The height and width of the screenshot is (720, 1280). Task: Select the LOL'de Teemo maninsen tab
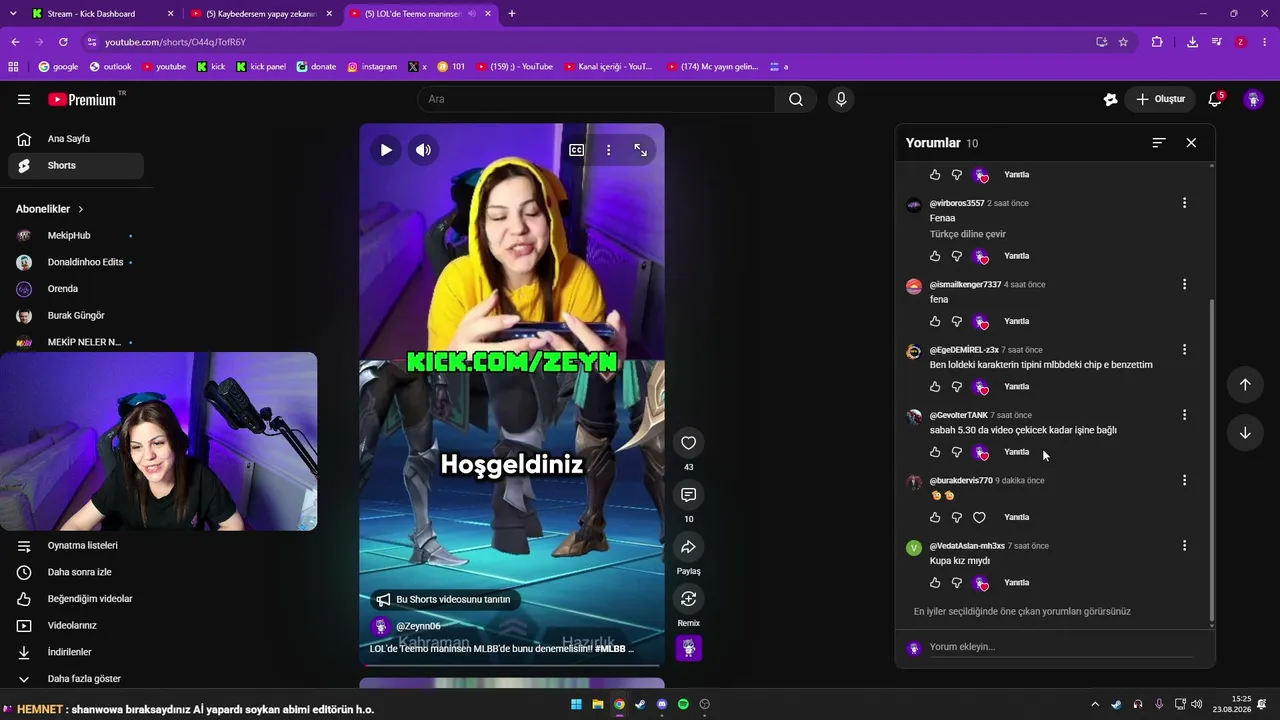421,14
